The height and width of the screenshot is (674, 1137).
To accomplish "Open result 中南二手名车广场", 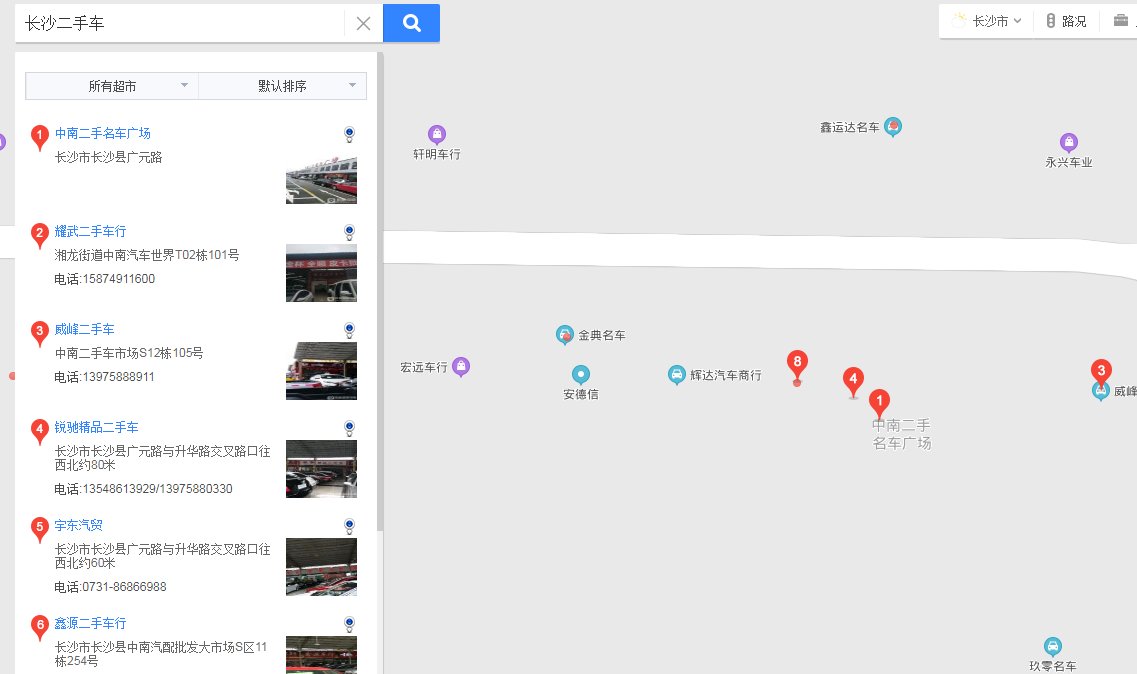I will click(103, 133).
